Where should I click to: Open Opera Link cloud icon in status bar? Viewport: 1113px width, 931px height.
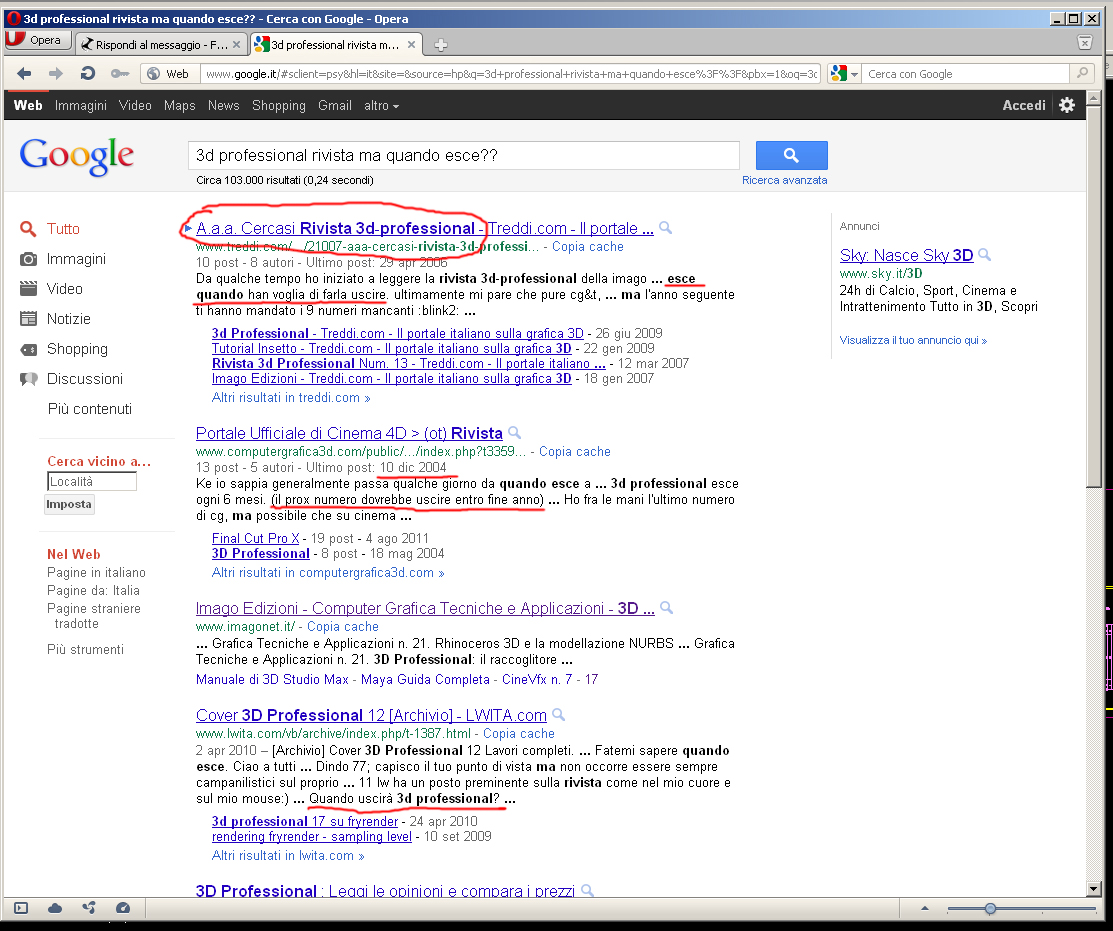[x=55, y=908]
